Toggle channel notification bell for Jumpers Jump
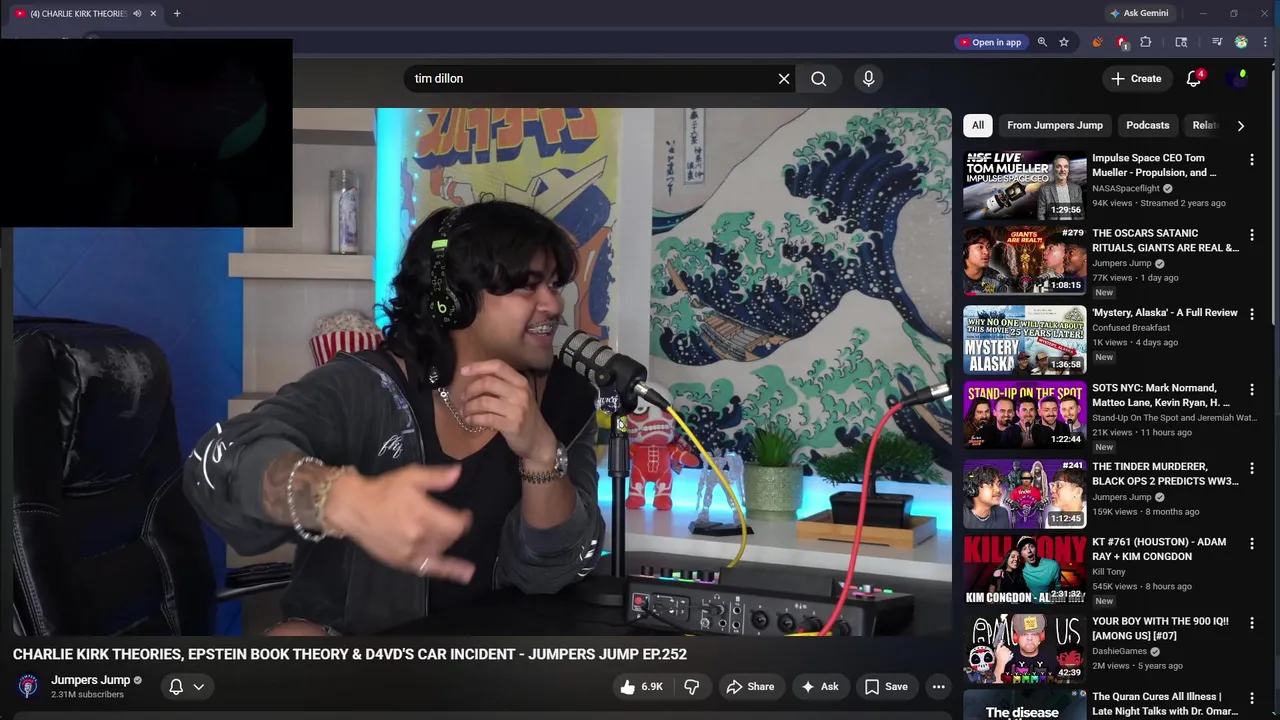Screen dimensions: 1280x720 176,686
